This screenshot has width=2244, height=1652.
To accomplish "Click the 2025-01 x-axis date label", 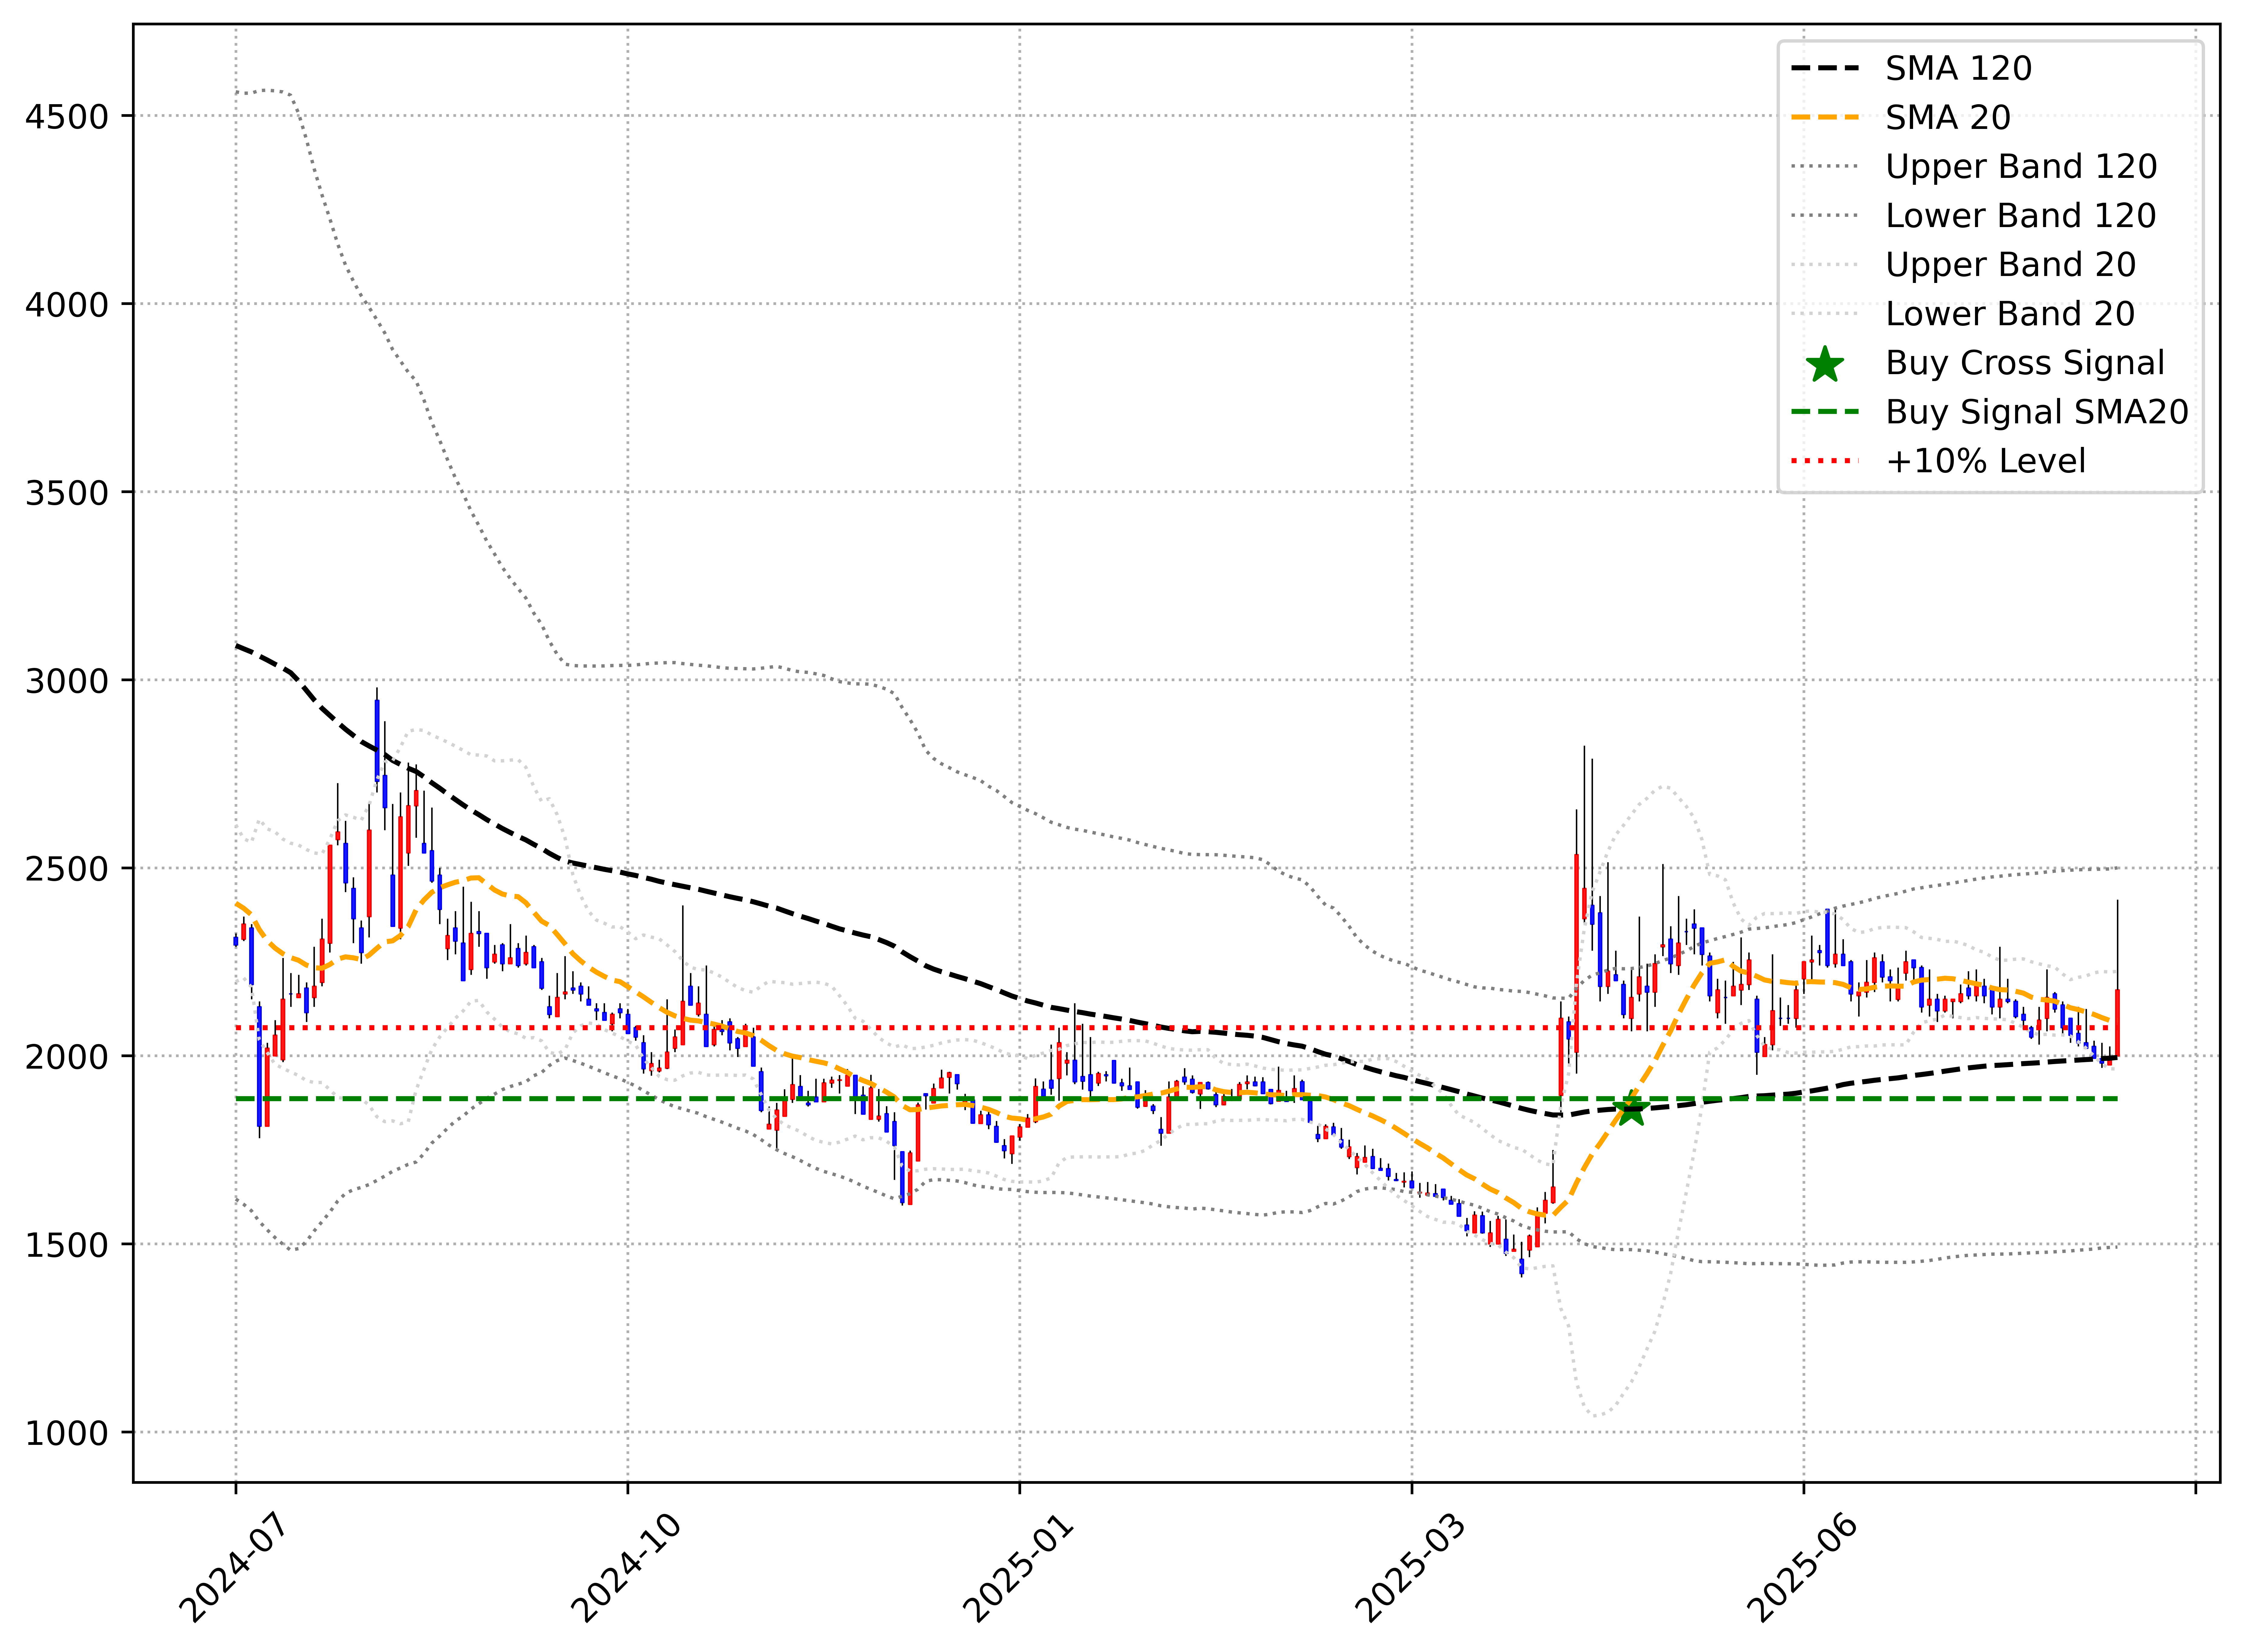I will (1018, 1568).
